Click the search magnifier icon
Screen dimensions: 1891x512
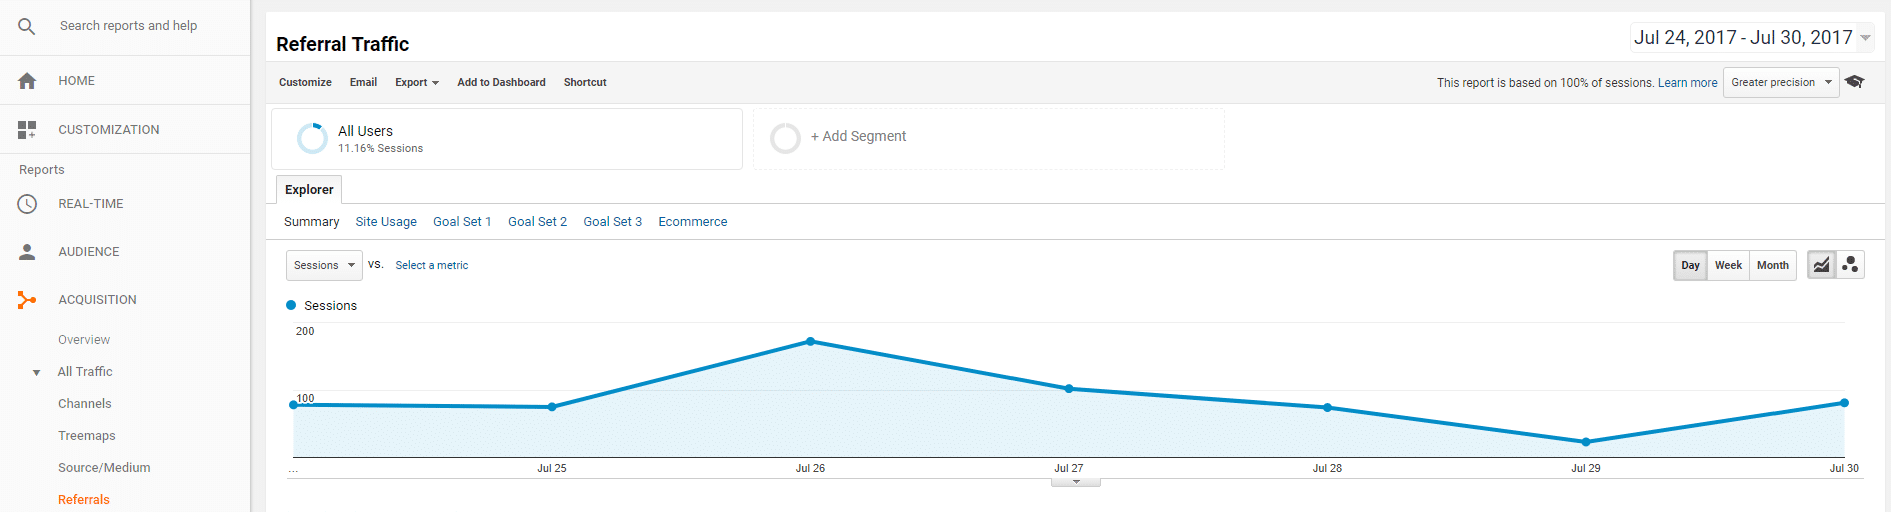tap(27, 27)
